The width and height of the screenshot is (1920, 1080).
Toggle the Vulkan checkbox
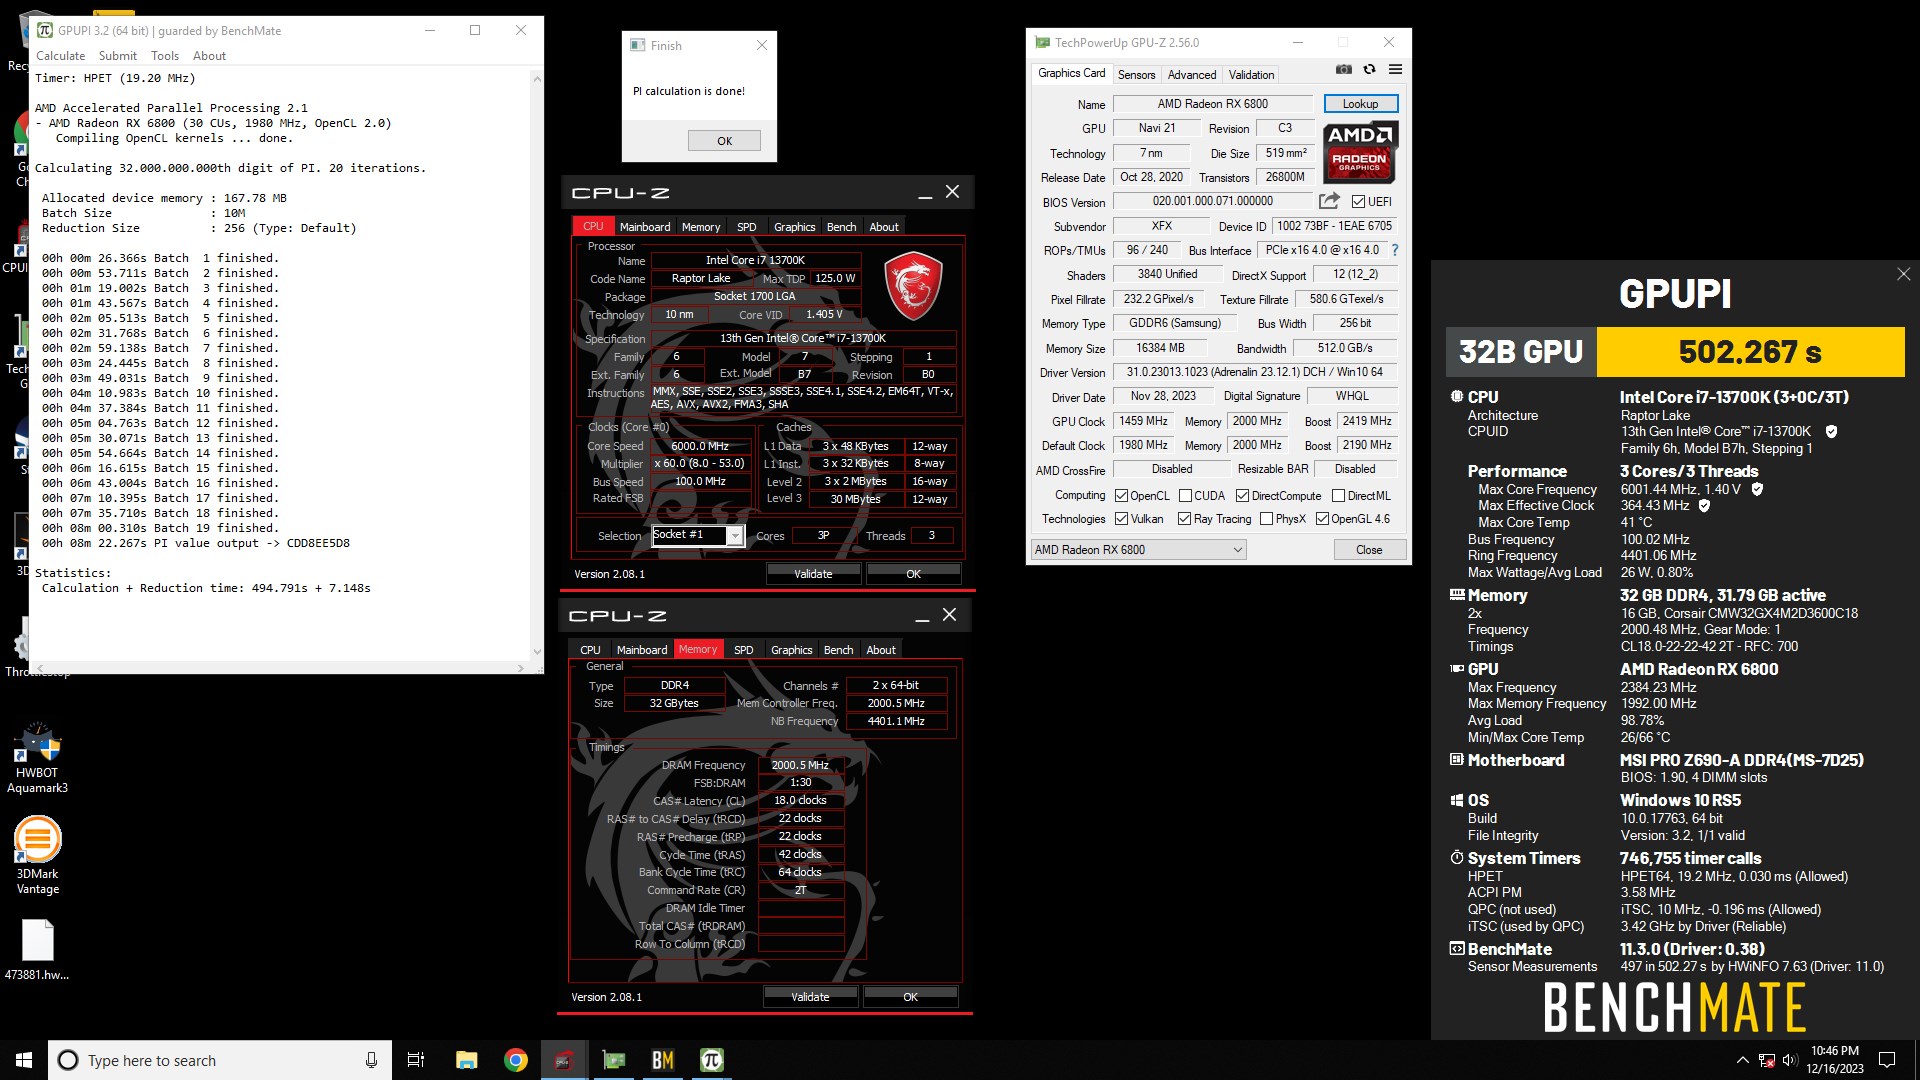[x=1121, y=519]
